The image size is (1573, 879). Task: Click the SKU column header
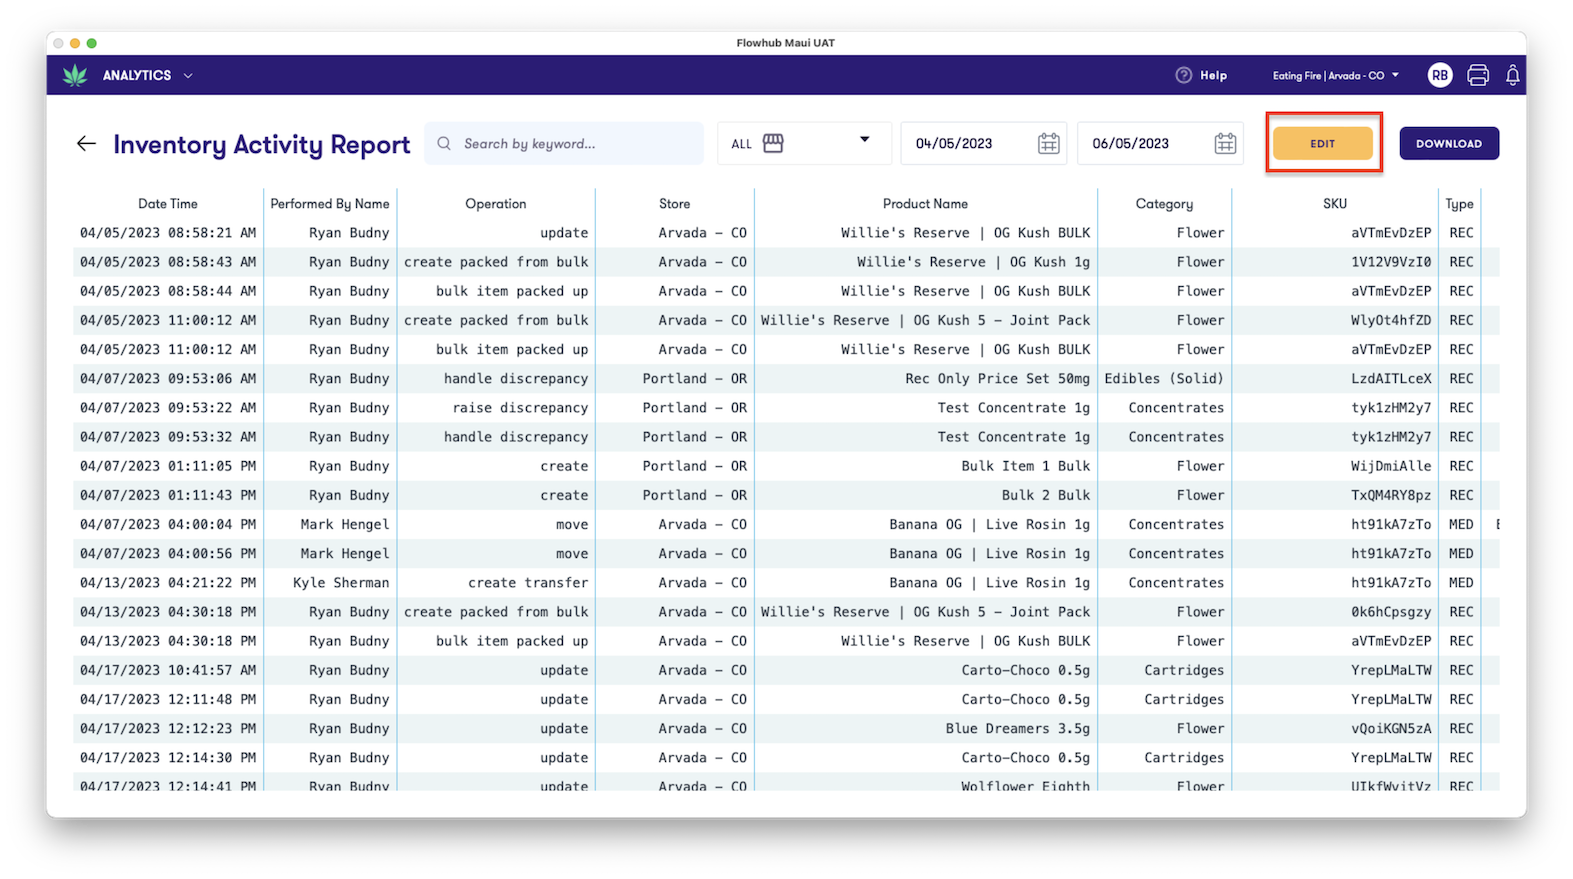click(x=1335, y=204)
